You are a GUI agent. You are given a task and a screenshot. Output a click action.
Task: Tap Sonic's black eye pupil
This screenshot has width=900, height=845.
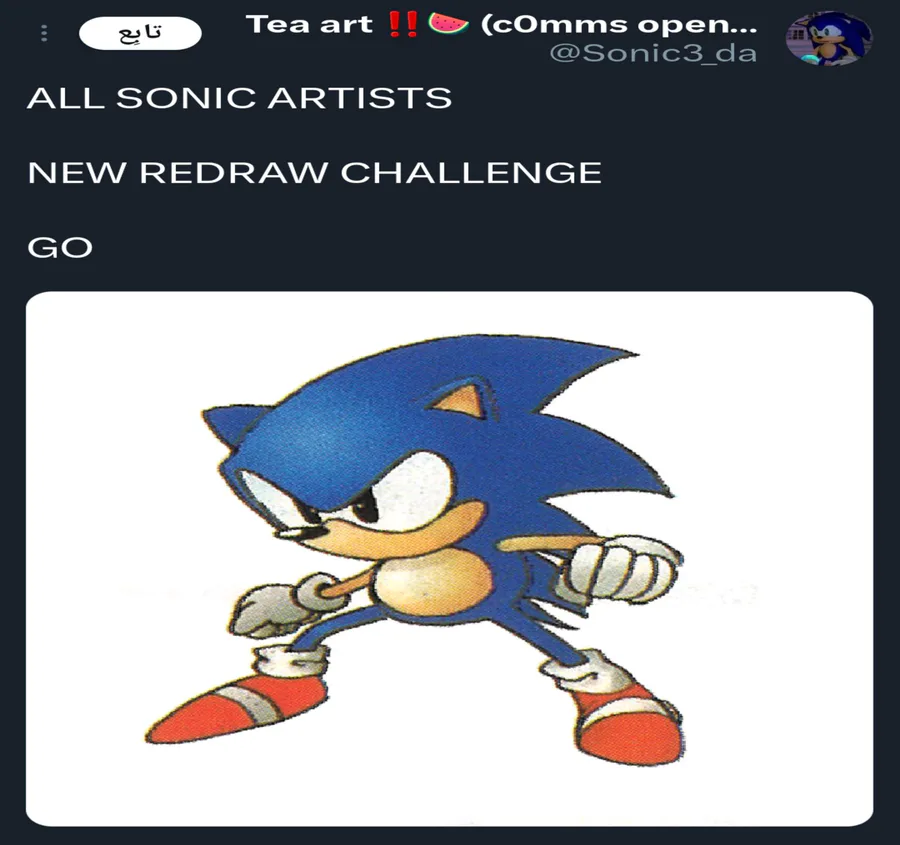(366, 510)
